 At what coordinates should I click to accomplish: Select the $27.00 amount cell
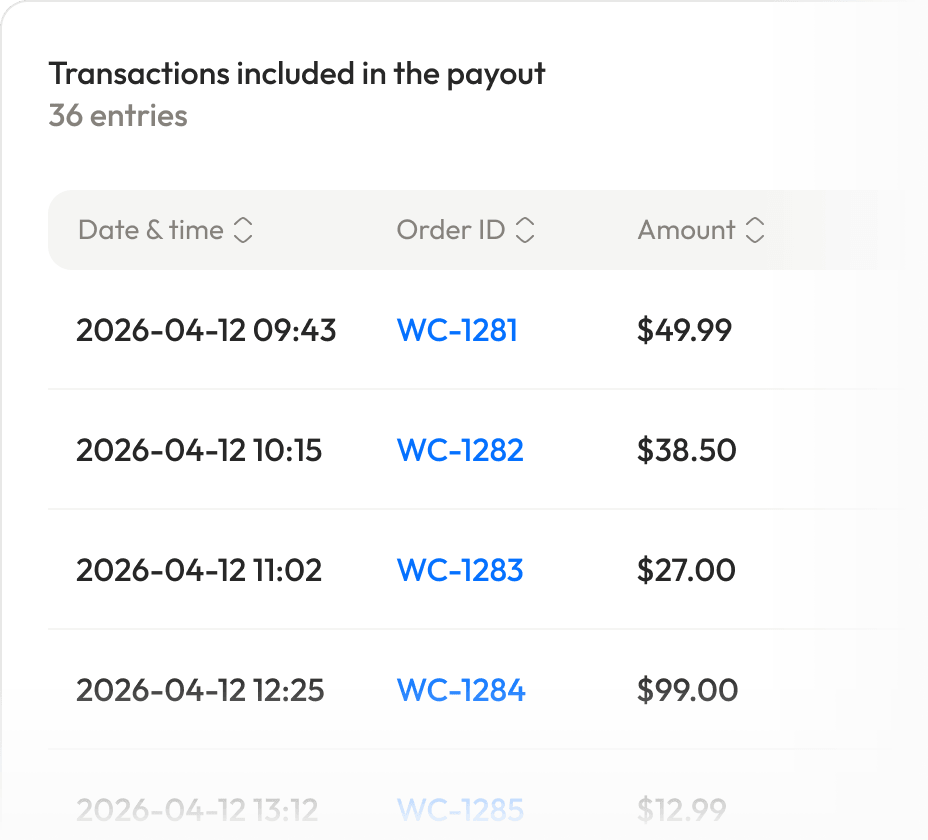click(686, 570)
